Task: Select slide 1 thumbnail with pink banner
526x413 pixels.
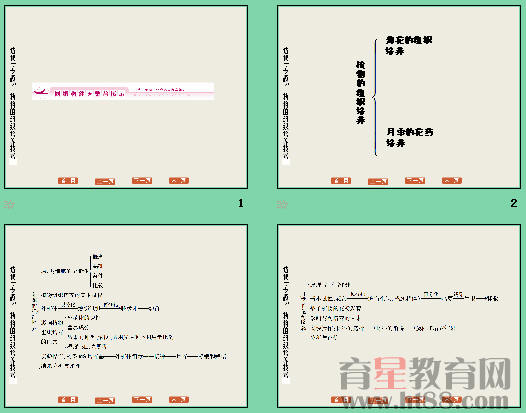Action: [126, 97]
